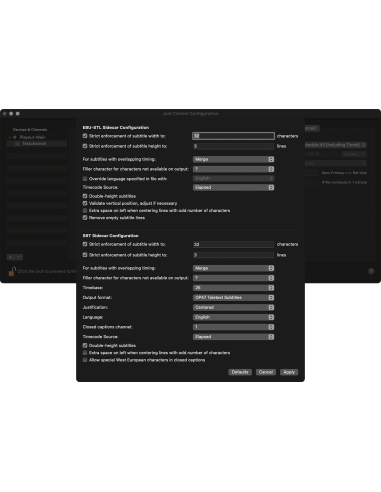Enable Allow special West European characters checkbox
Image resolution: width=381 pixels, height=492 pixels.
point(85,360)
